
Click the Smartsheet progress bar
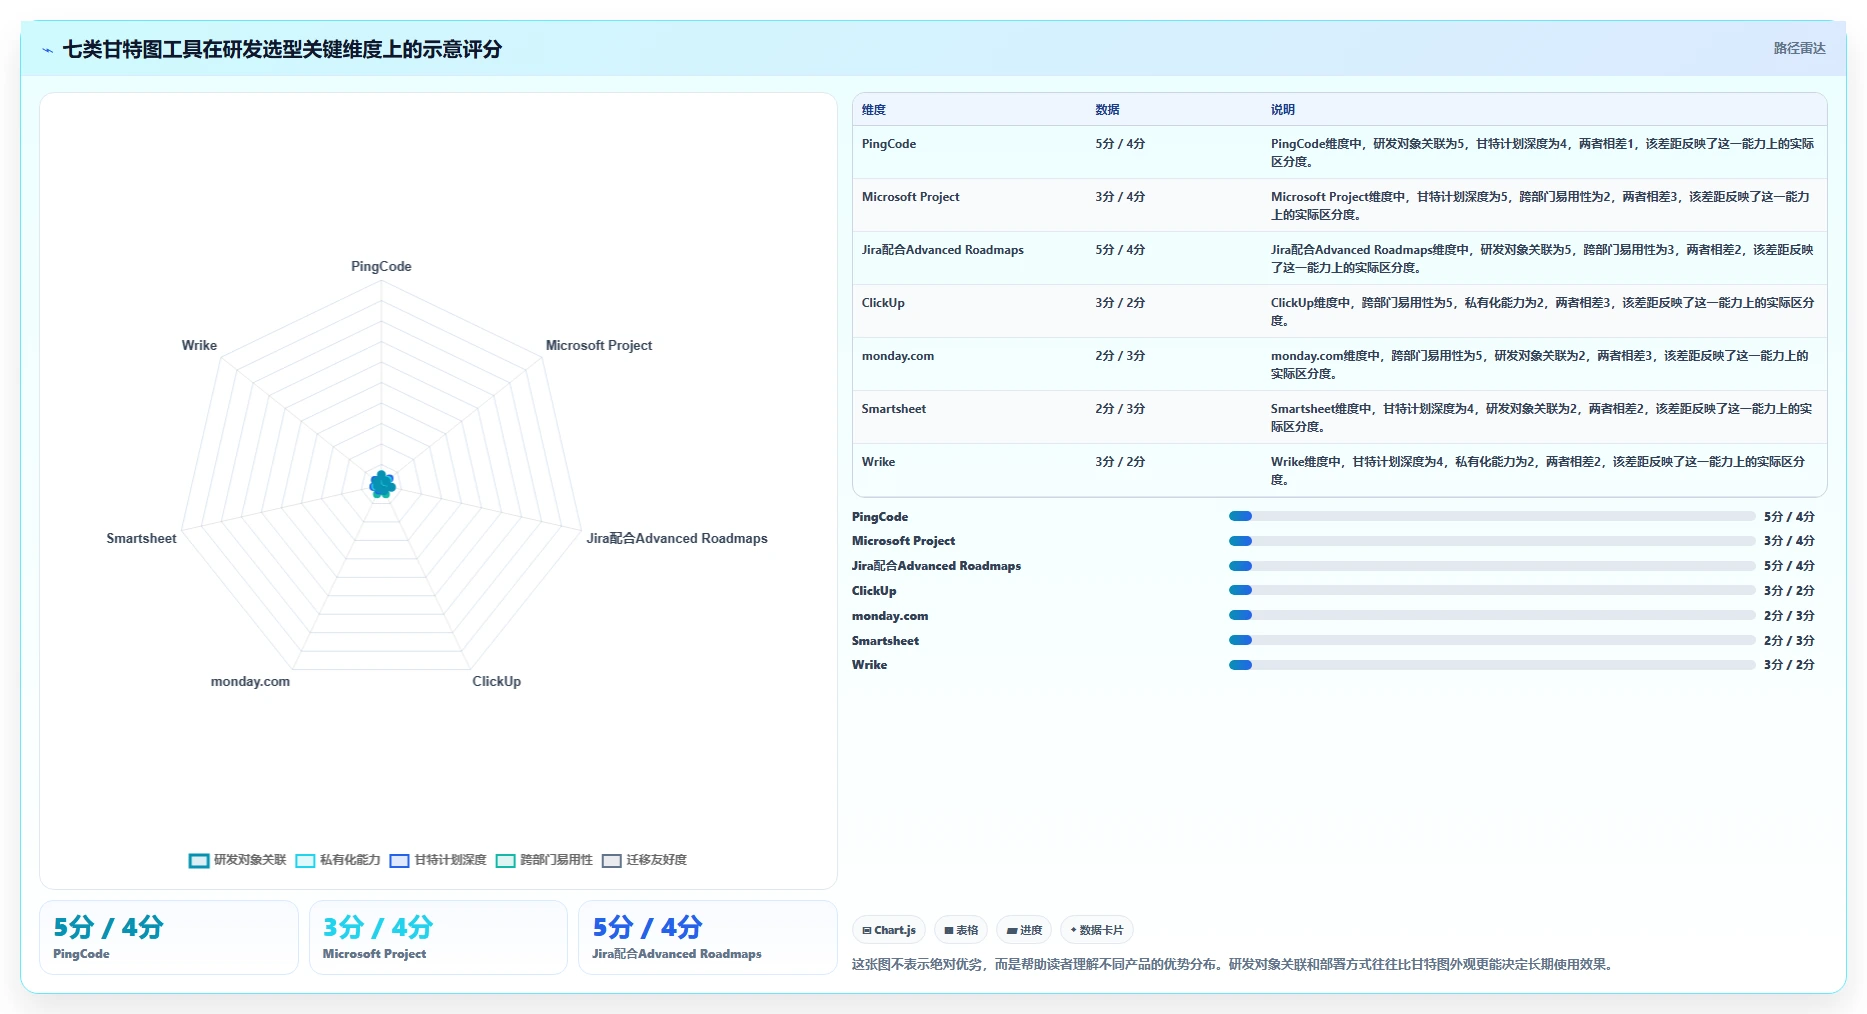[x=1492, y=640]
